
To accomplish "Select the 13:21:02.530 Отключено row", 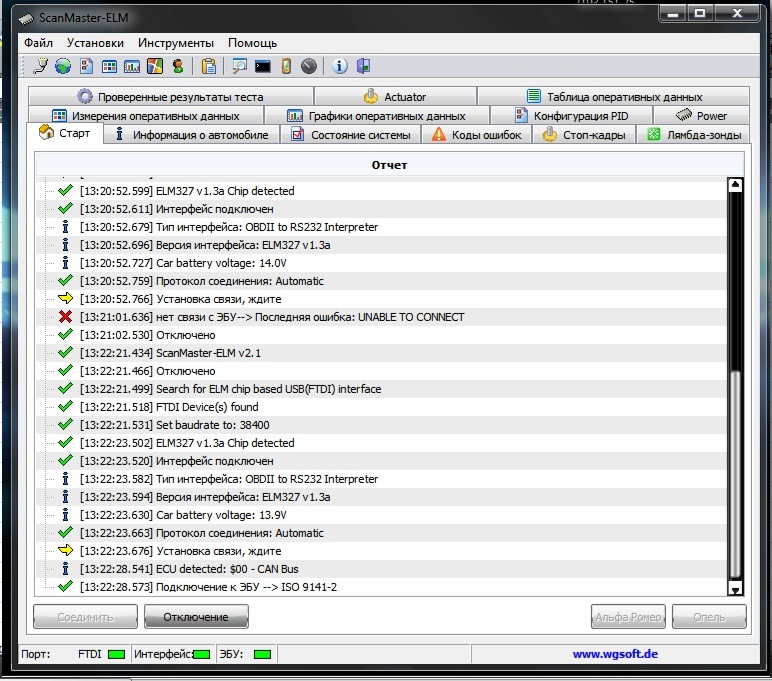I will [381, 335].
